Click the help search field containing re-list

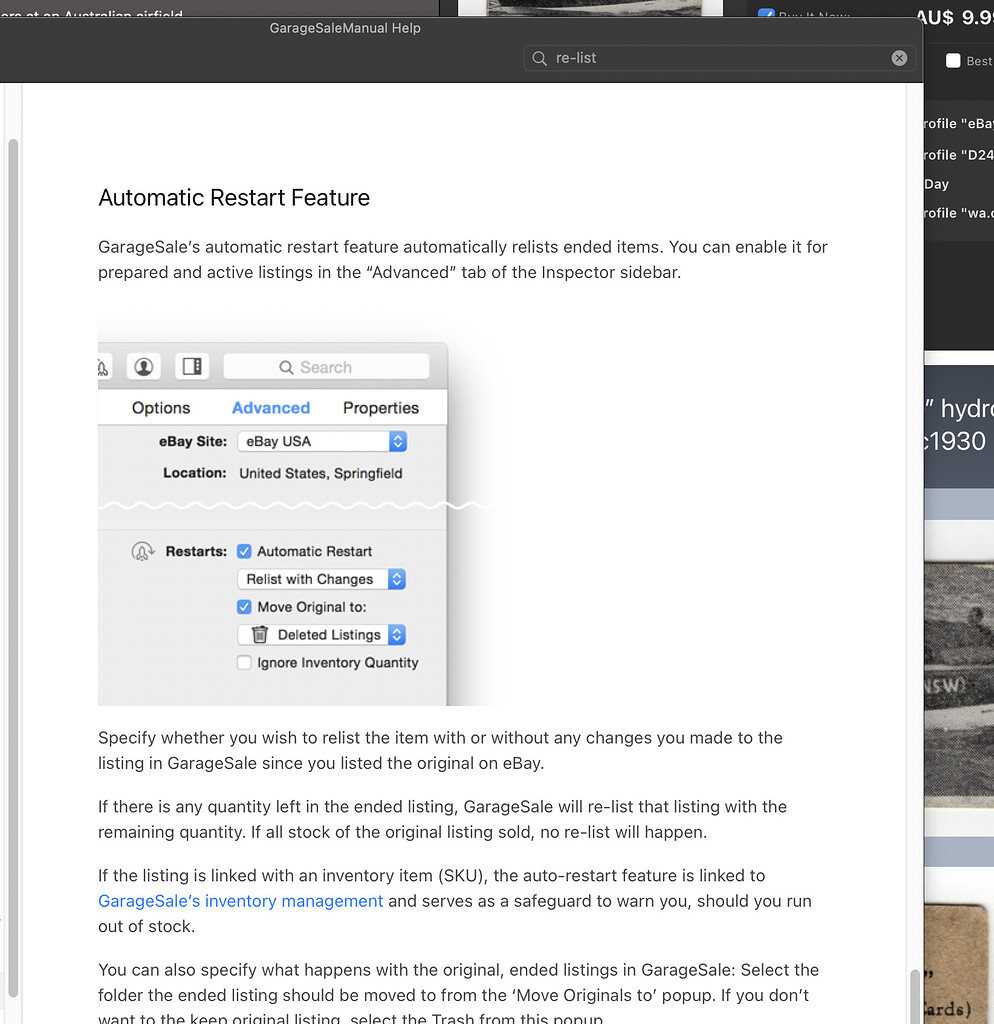[719, 58]
